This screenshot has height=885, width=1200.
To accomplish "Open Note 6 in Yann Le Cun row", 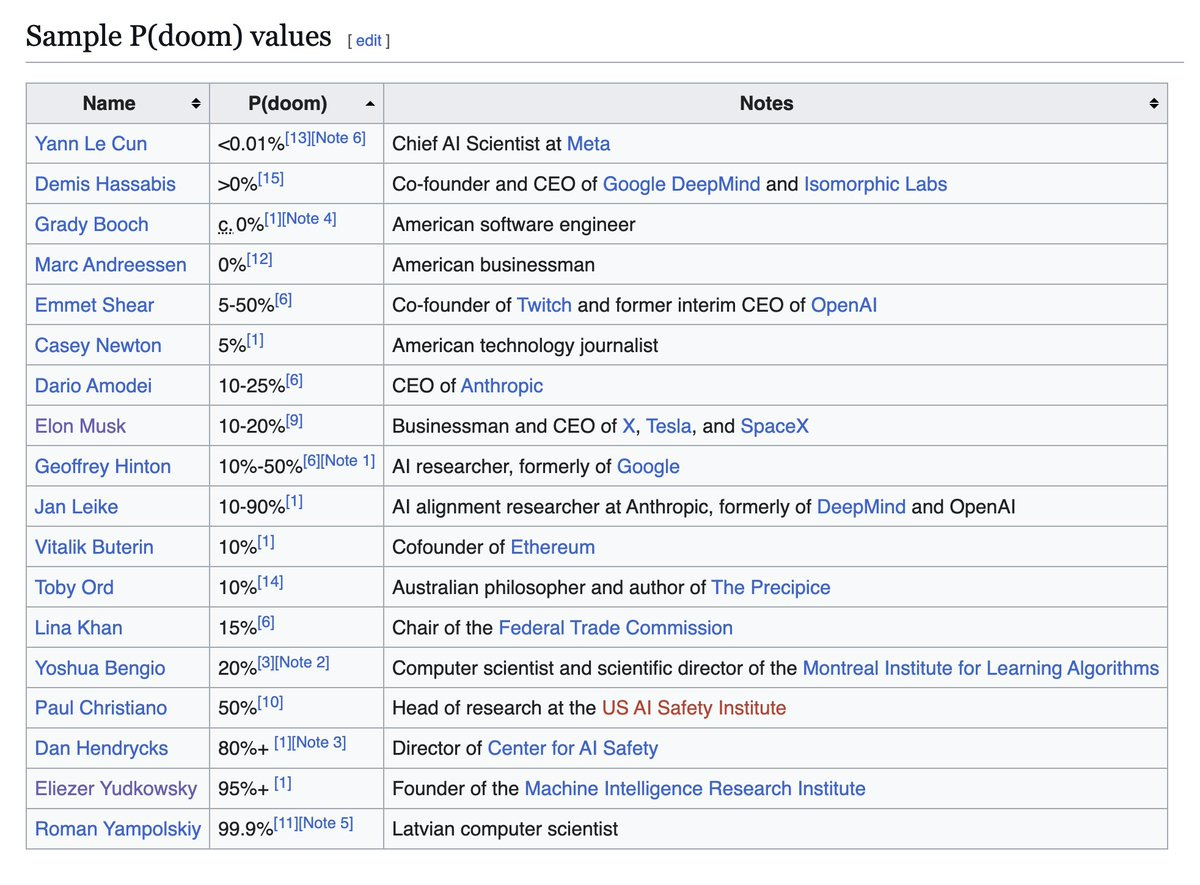I will click(x=338, y=138).
